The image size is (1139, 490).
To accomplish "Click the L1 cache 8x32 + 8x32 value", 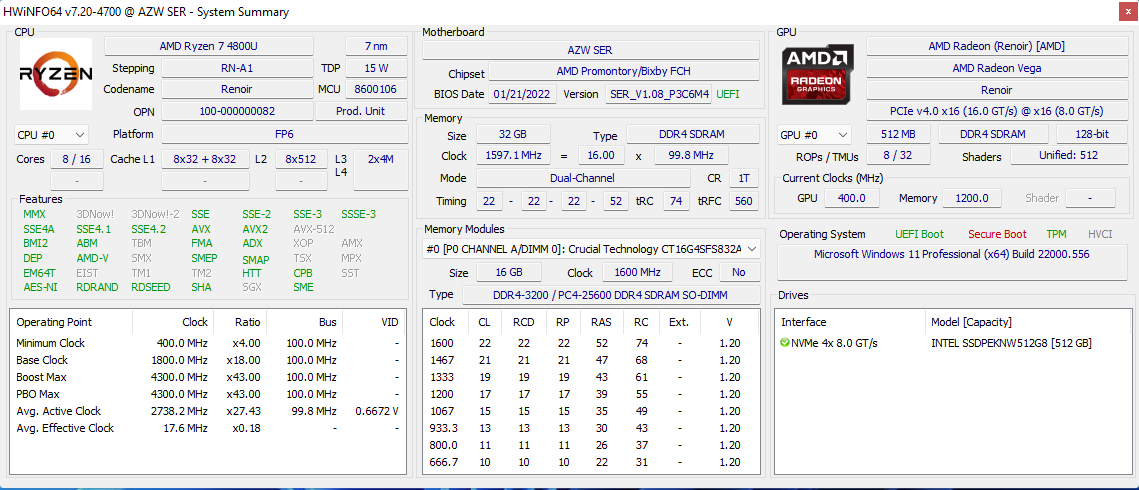I will coord(205,159).
